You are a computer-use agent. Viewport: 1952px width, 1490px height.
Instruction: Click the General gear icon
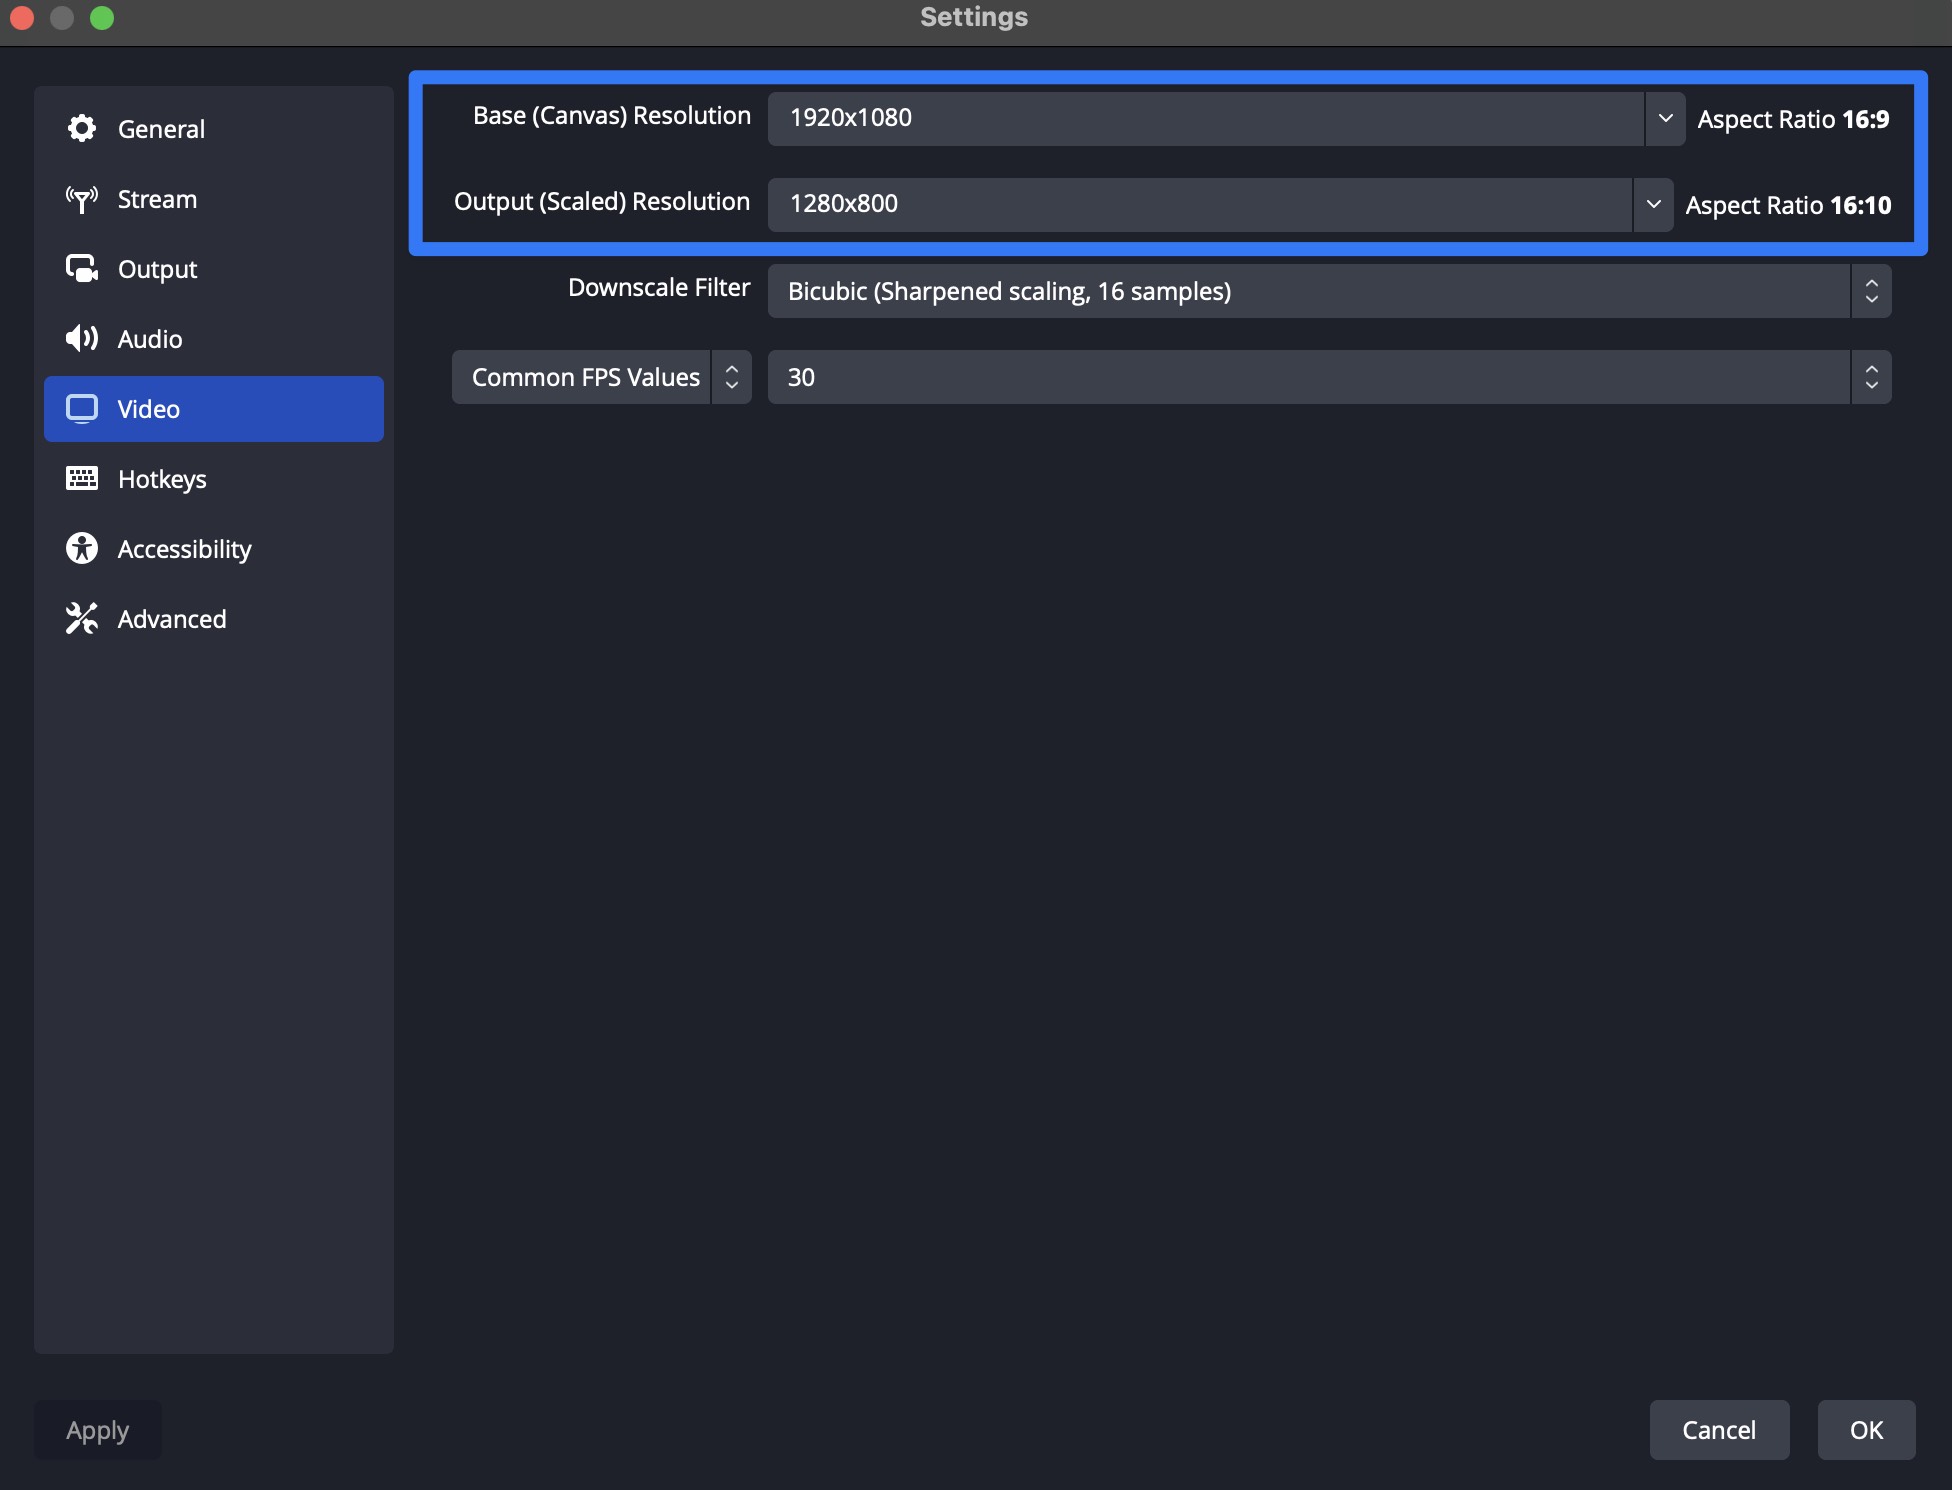point(81,128)
